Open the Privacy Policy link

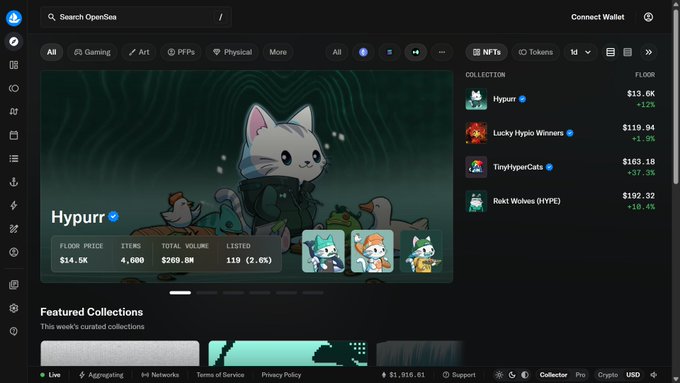pos(281,375)
